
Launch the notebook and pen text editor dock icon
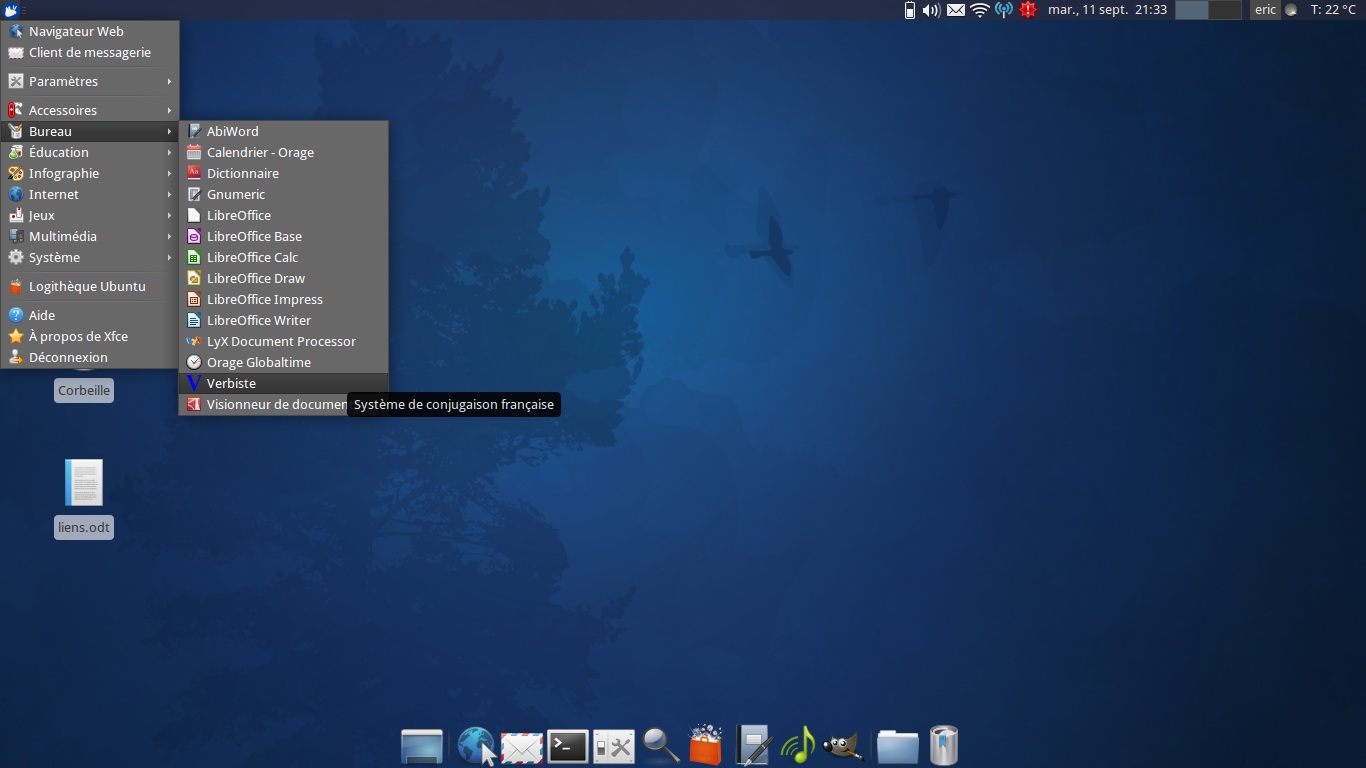752,745
